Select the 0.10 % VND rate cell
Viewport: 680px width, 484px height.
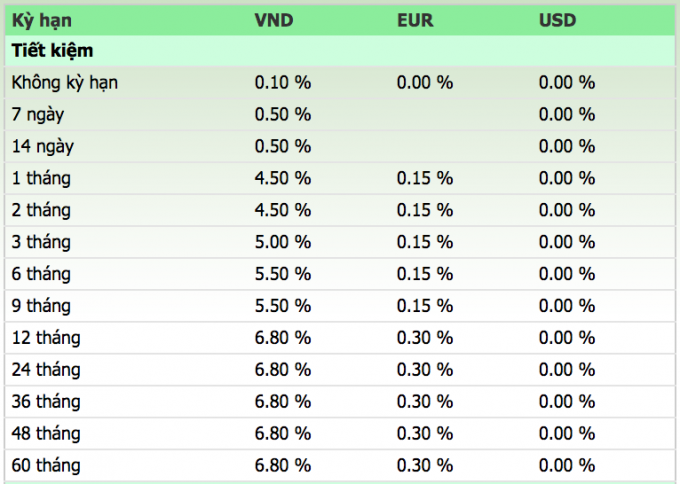click(283, 82)
